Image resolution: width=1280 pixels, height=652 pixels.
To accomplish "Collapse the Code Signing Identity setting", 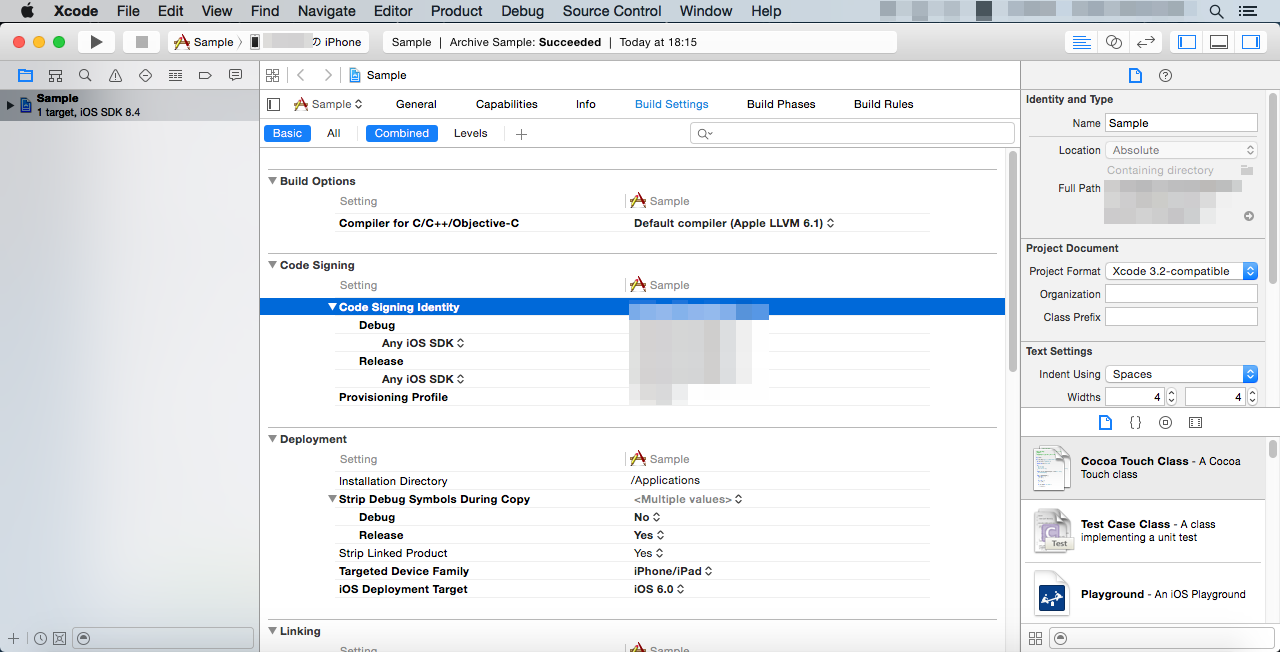I will pyautogui.click(x=333, y=307).
